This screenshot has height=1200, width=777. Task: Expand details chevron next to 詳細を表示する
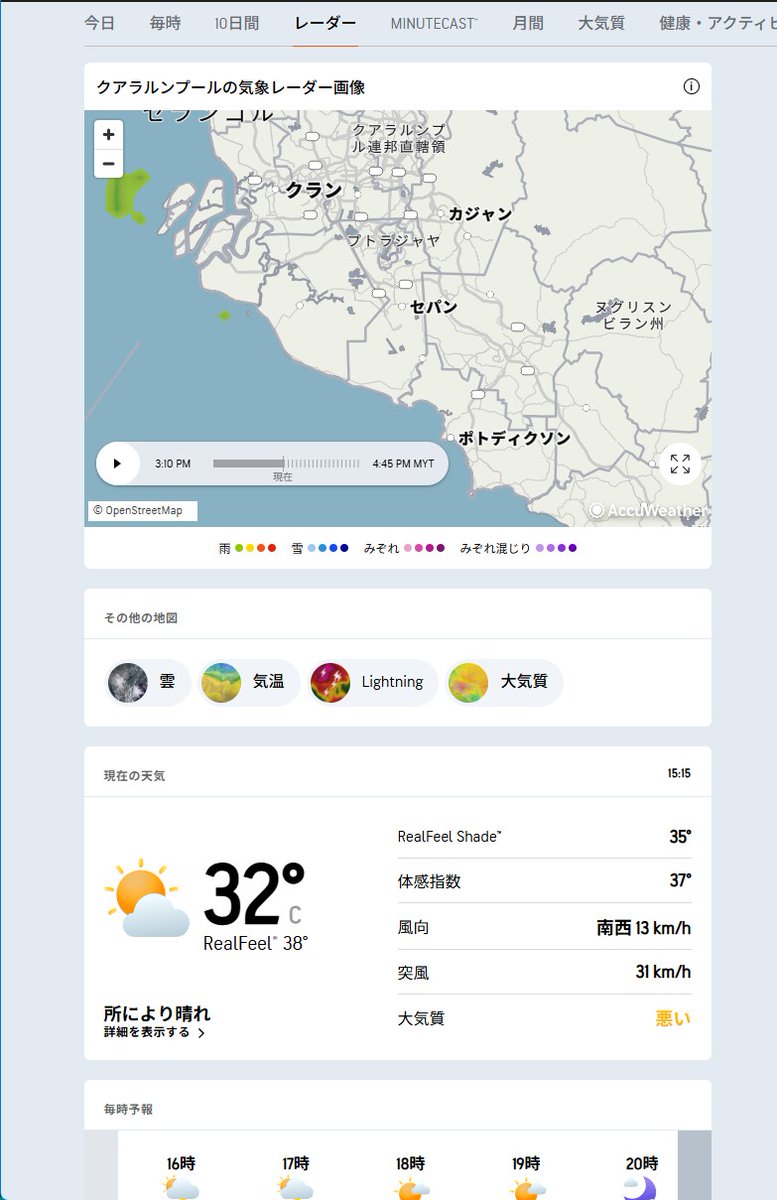pos(201,1033)
